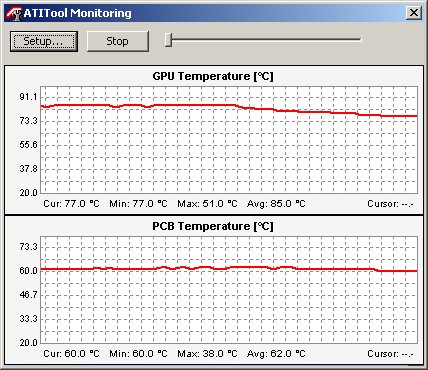
Task: Click the GPU Temperature graph title
Action: [x=213, y=76]
